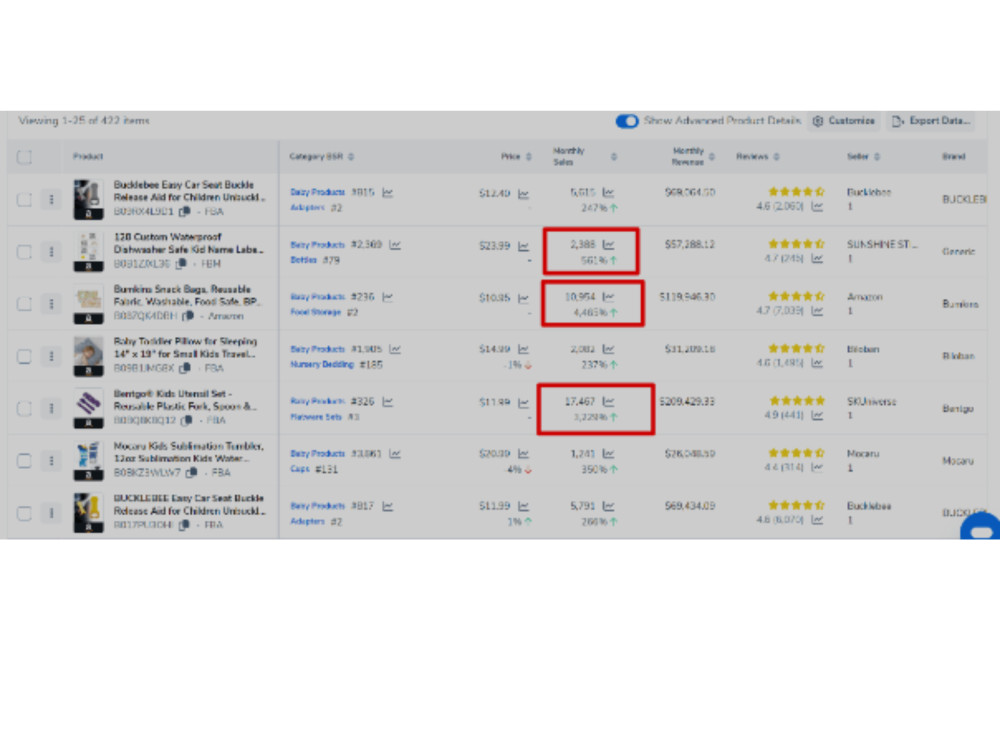
Task: Open BSR chart for 128 Custom Waterproof labels
Action: point(395,245)
